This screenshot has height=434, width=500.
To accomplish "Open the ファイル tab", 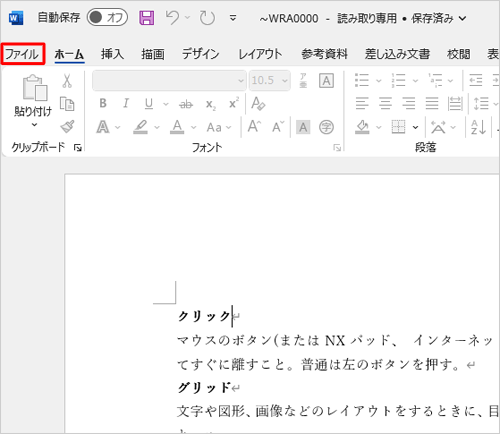I will [23, 54].
